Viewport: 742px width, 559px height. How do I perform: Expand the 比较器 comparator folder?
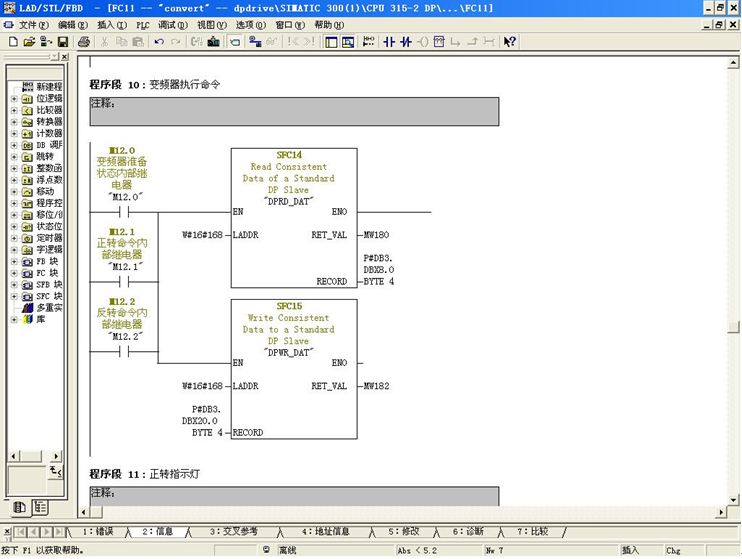click(x=14, y=110)
